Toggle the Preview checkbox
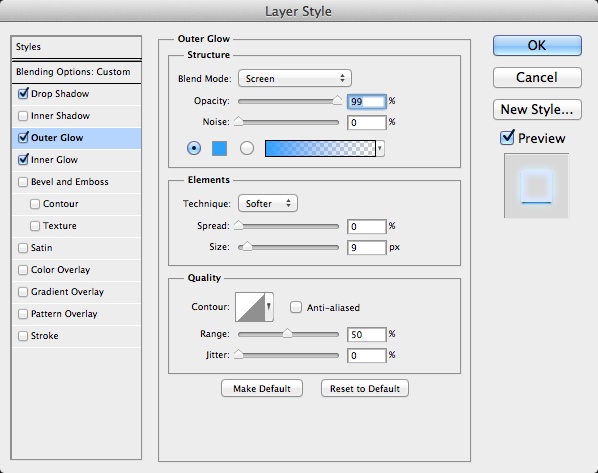Screen dimensions: 598x473 click(507, 138)
